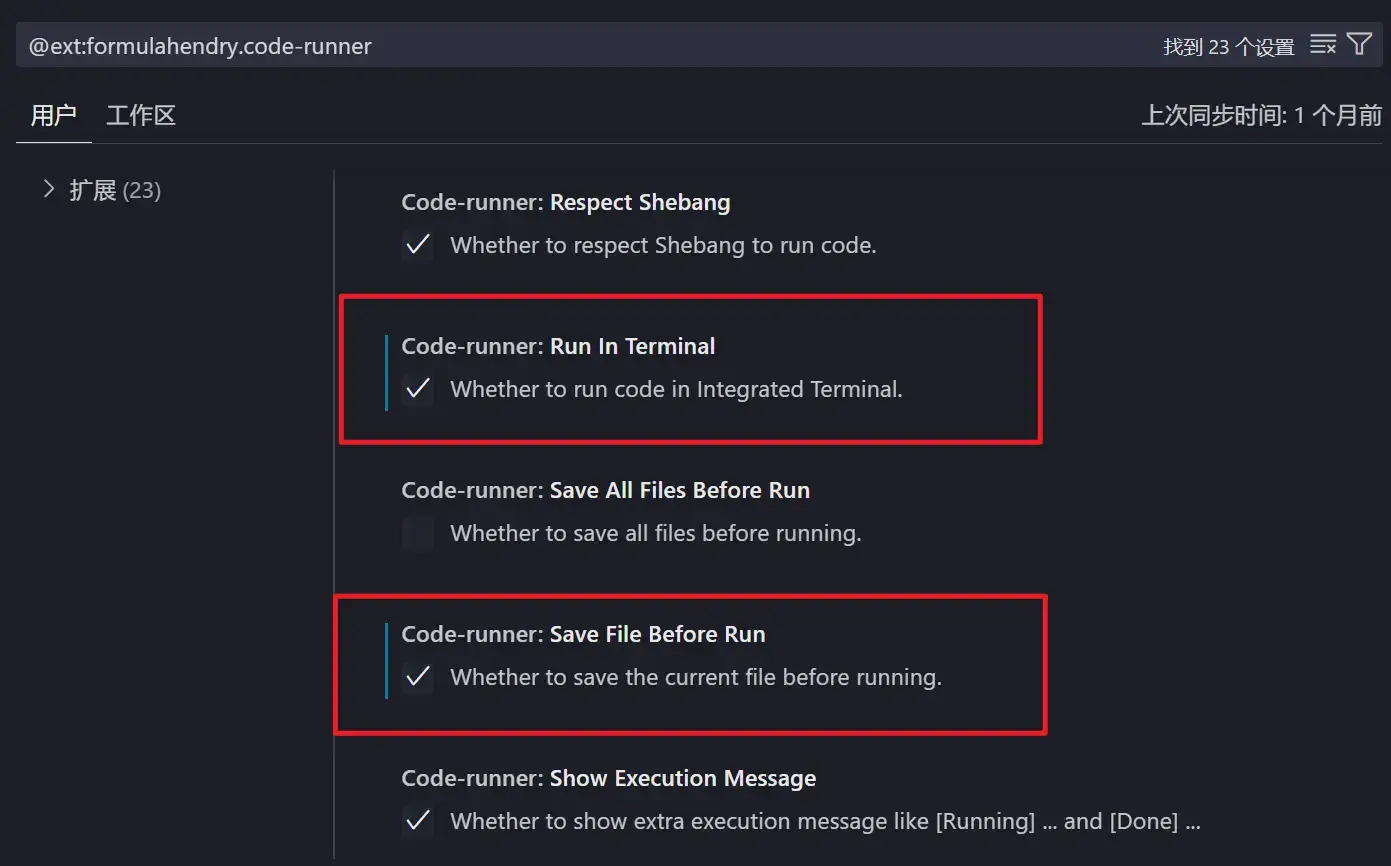Screen dimensions: 1391x866
Task: Clear the settings search input icon
Action: pyautogui.click(x=1323, y=45)
